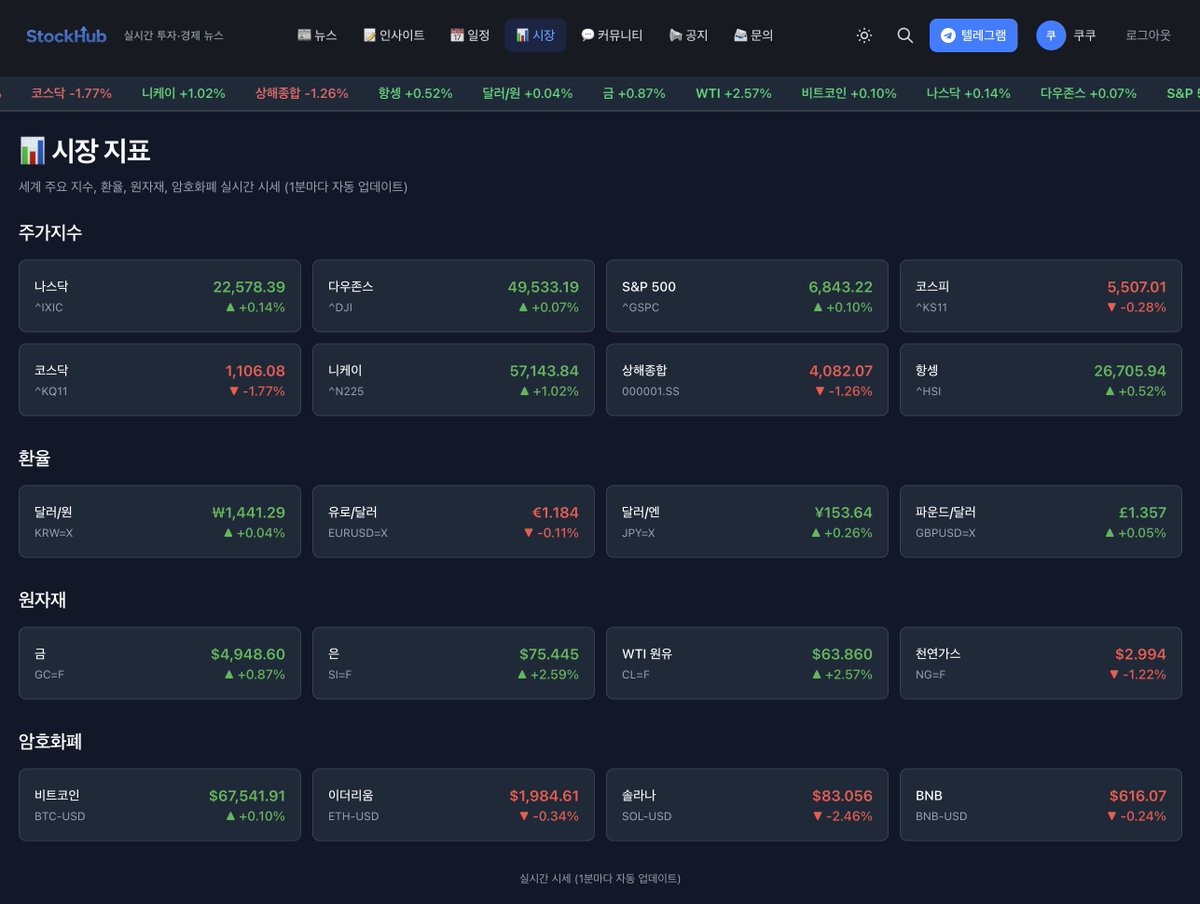Image resolution: width=1200 pixels, height=904 pixels.
Task: Open the 일정 nav menu item
Action: point(470,35)
